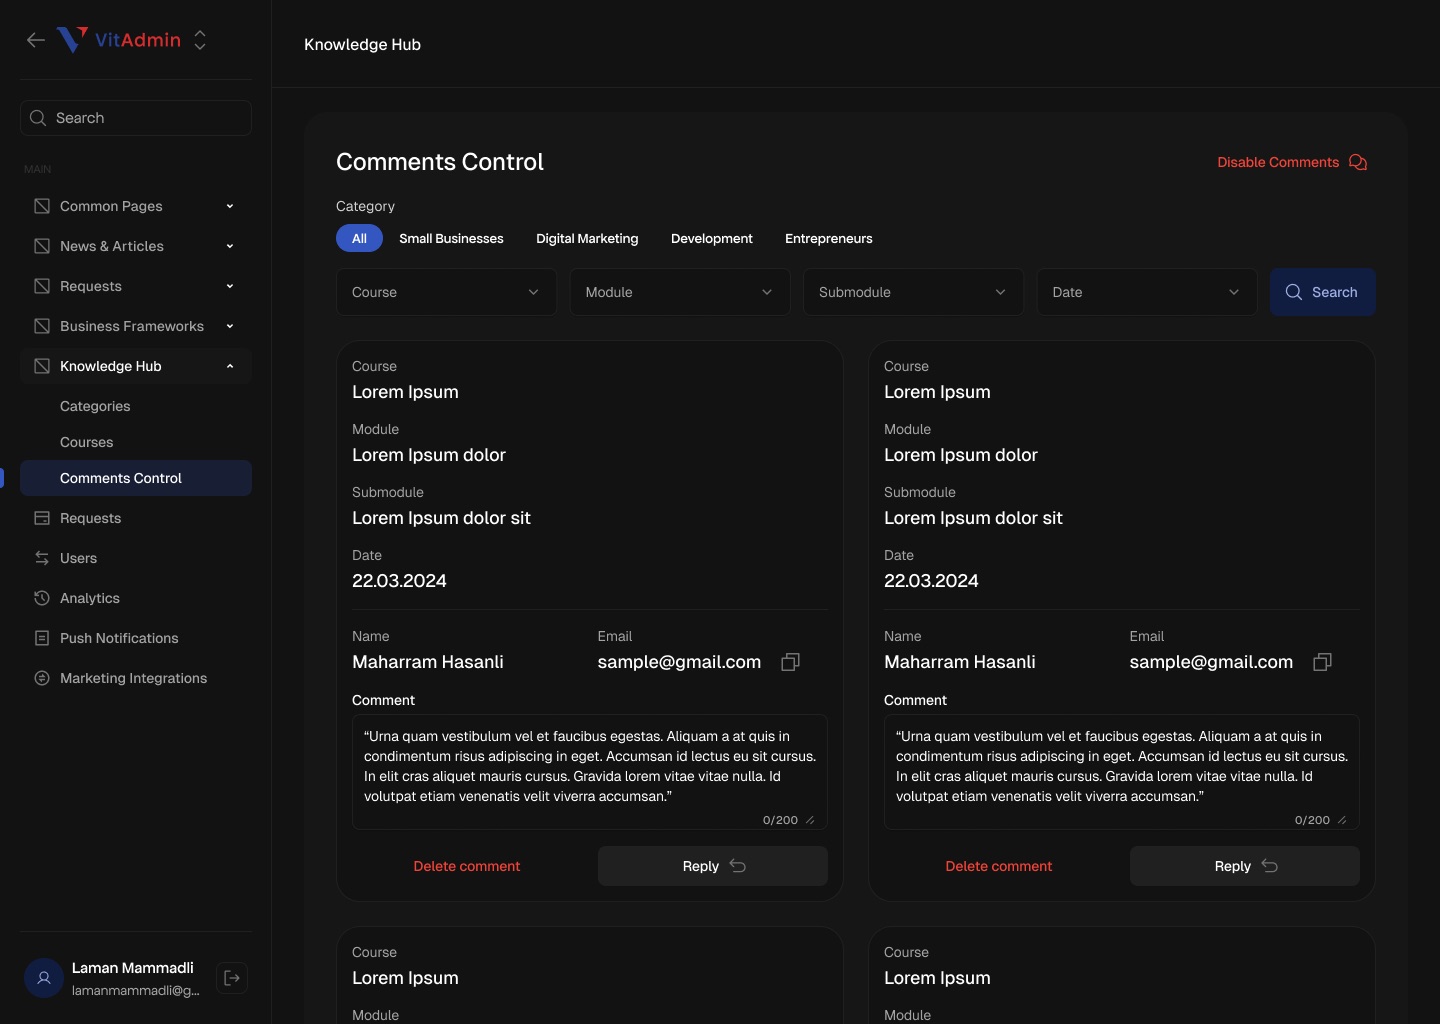This screenshot has width=1440, height=1024.
Task: Click the back arrow icon beside VitAdmin
Action: (x=36, y=40)
